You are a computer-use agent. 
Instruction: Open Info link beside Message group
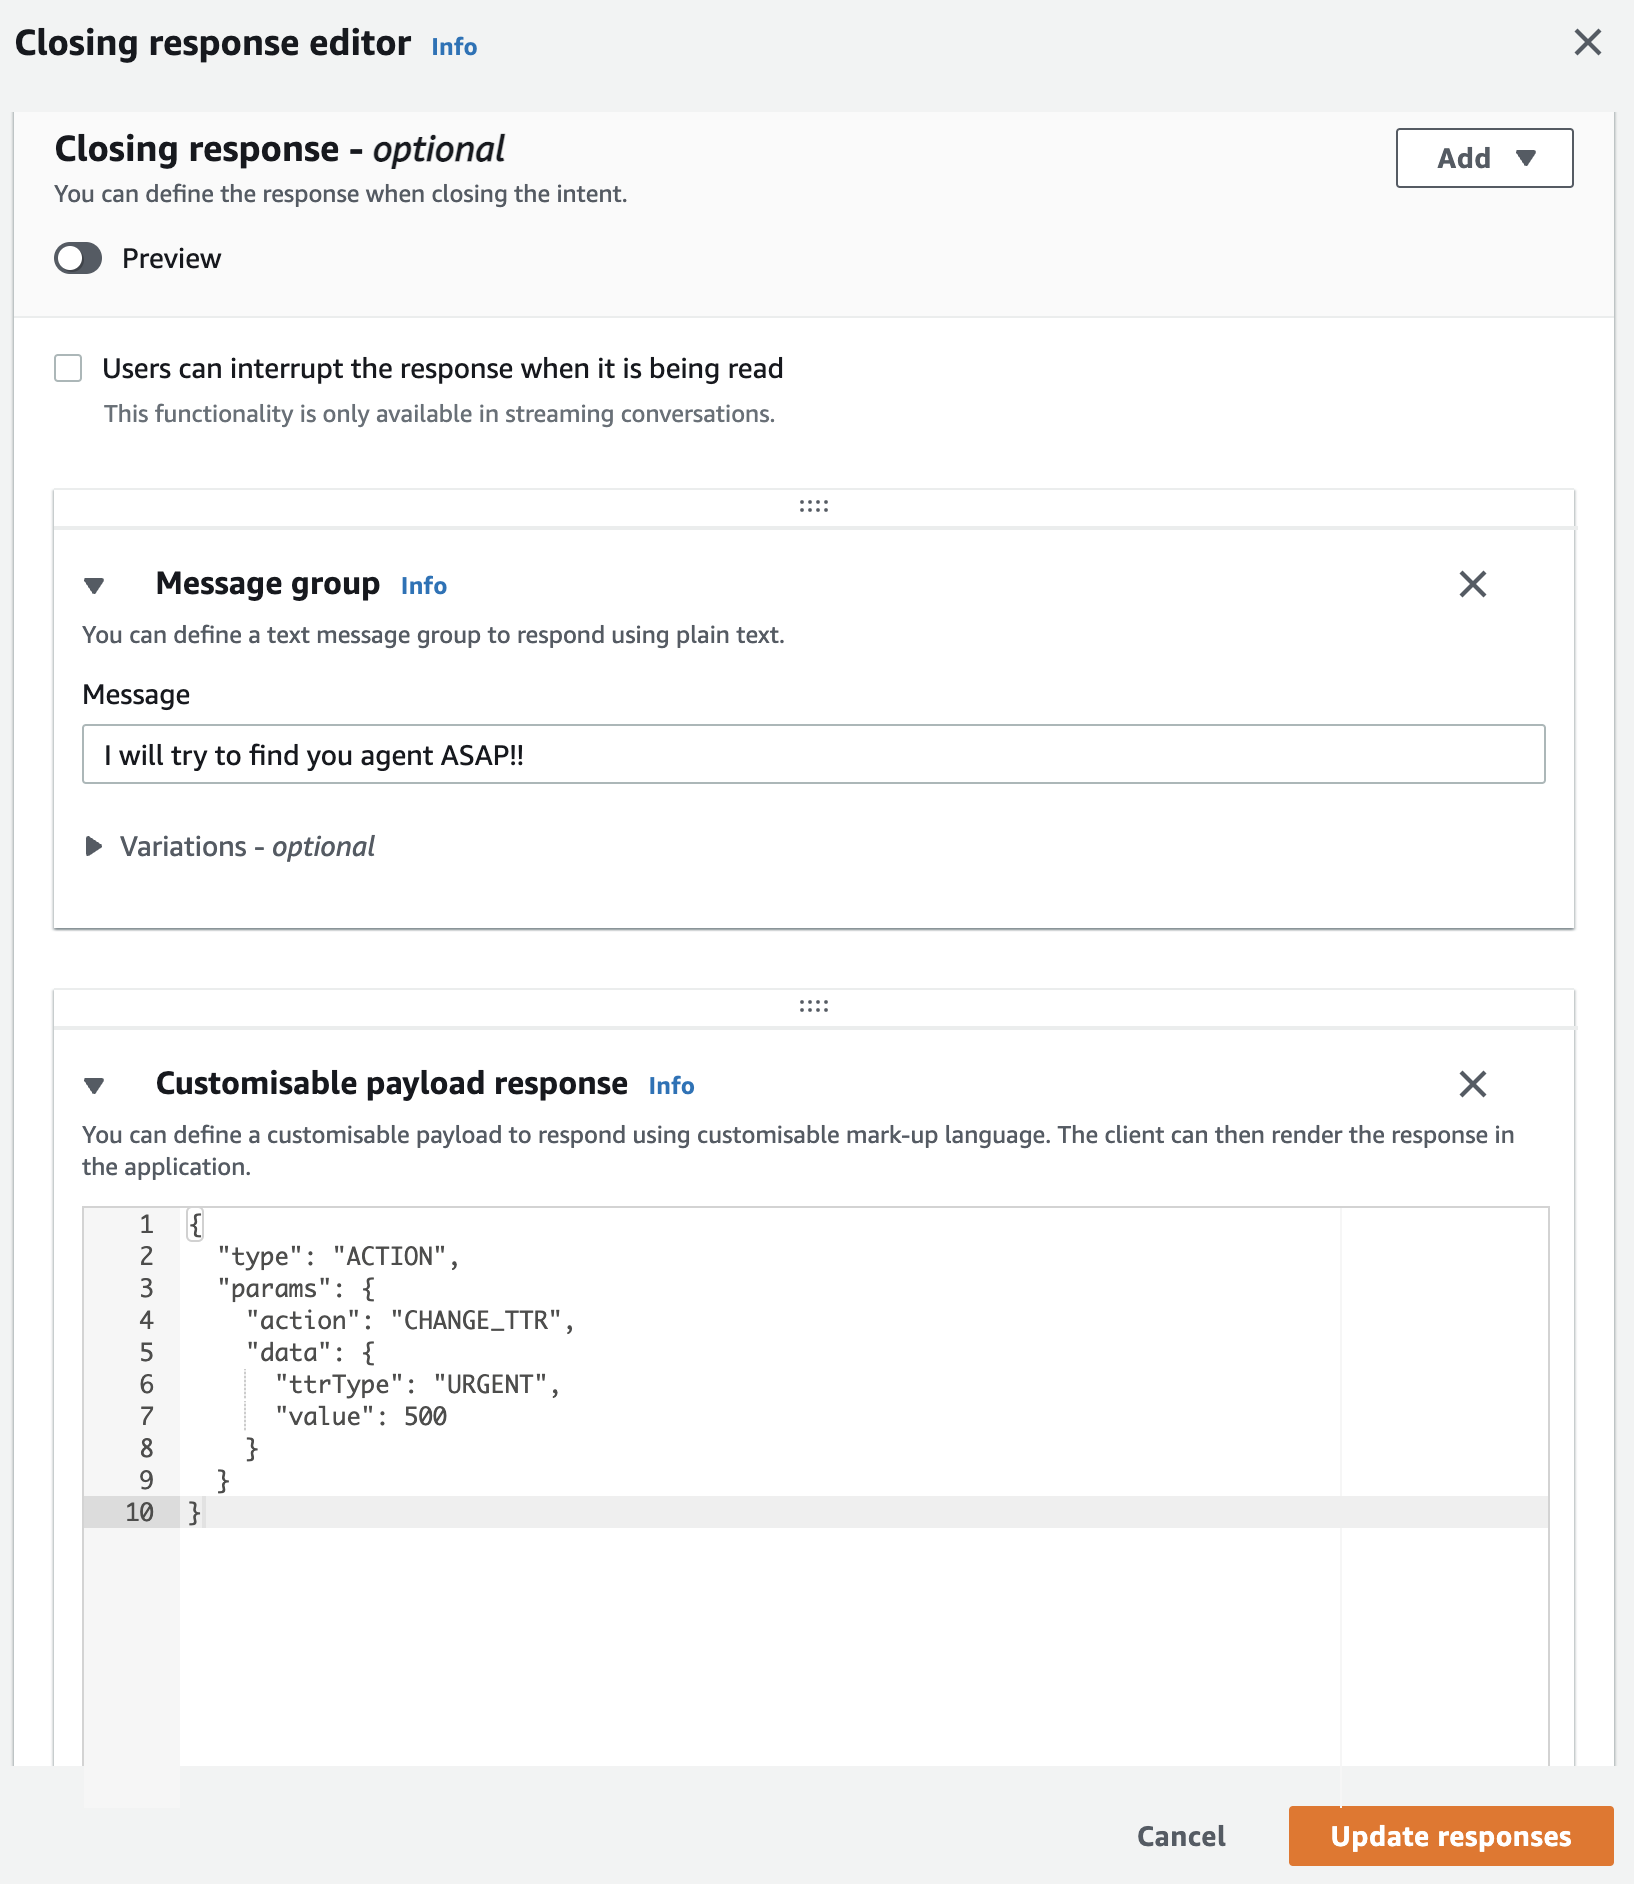[424, 586]
